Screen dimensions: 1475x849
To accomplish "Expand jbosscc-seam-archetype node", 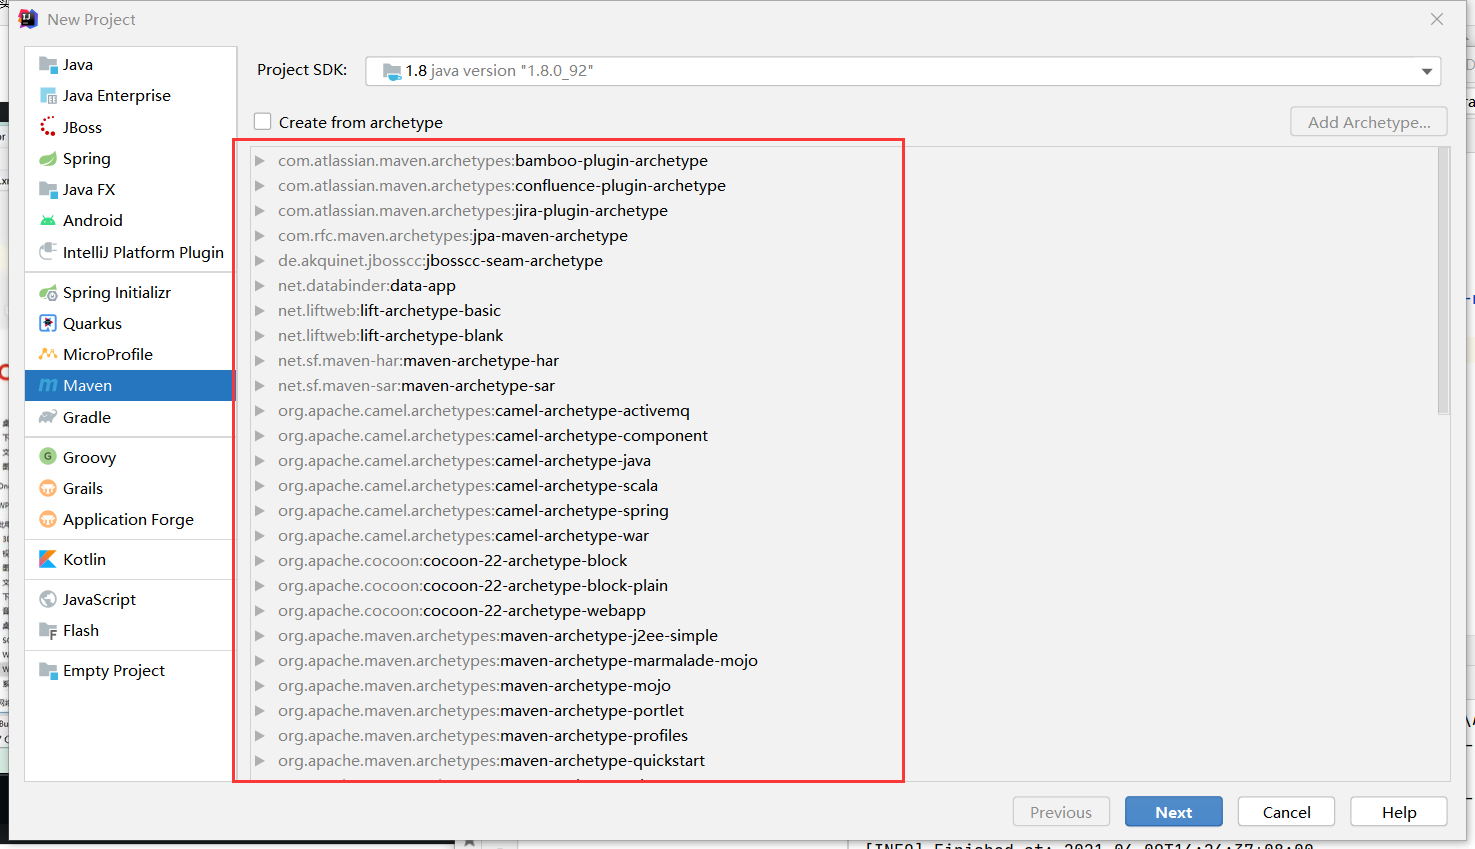I will click(260, 260).
